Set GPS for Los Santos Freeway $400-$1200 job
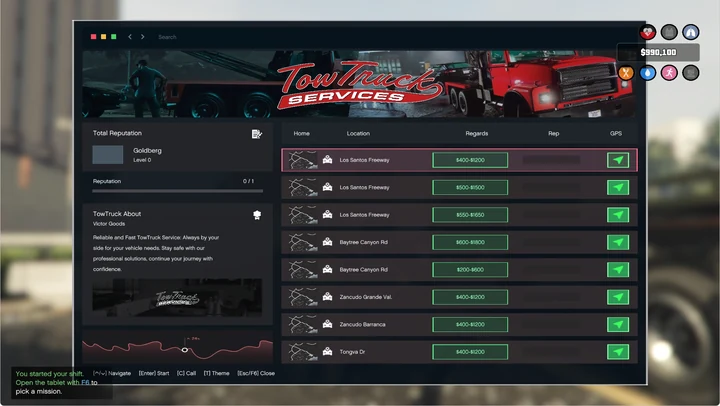Image resolution: width=720 pixels, height=406 pixels. click(x=618, y=160)
